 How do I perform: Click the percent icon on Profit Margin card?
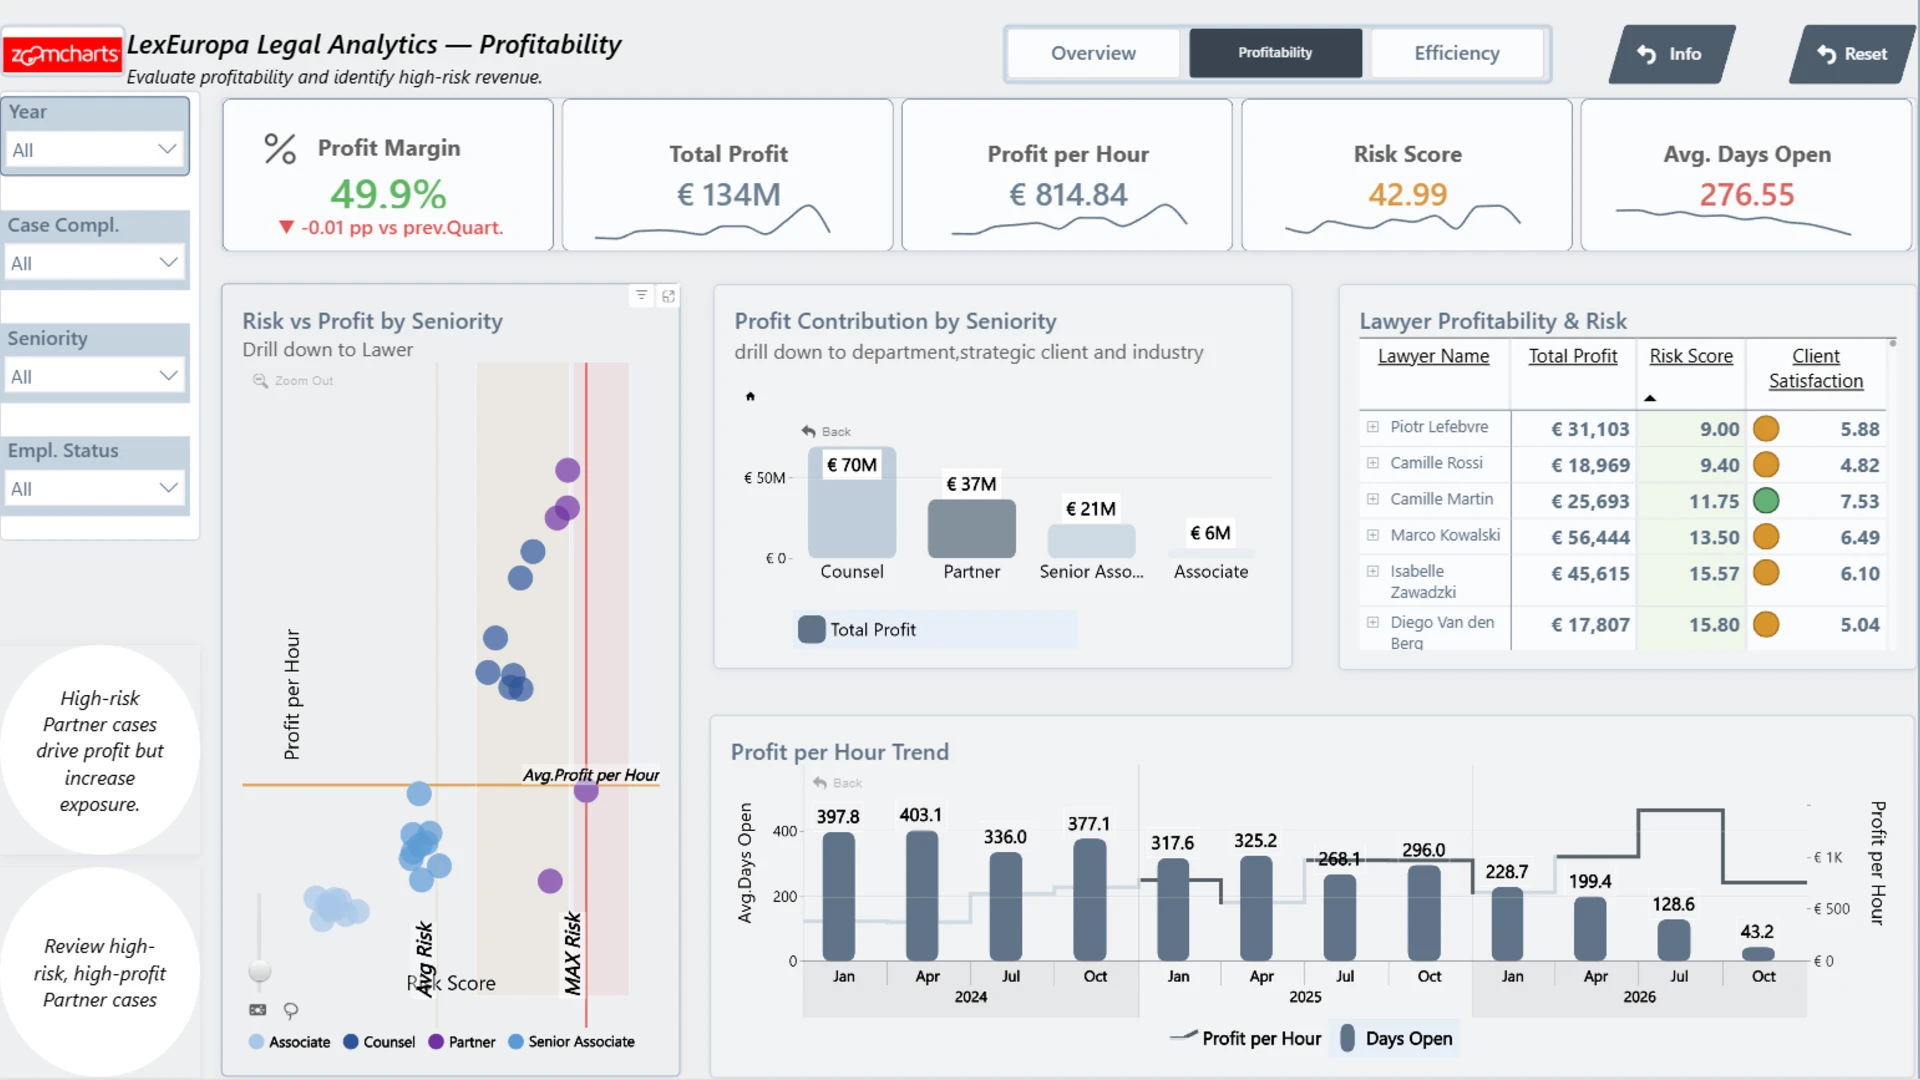(x=280, y=149)
